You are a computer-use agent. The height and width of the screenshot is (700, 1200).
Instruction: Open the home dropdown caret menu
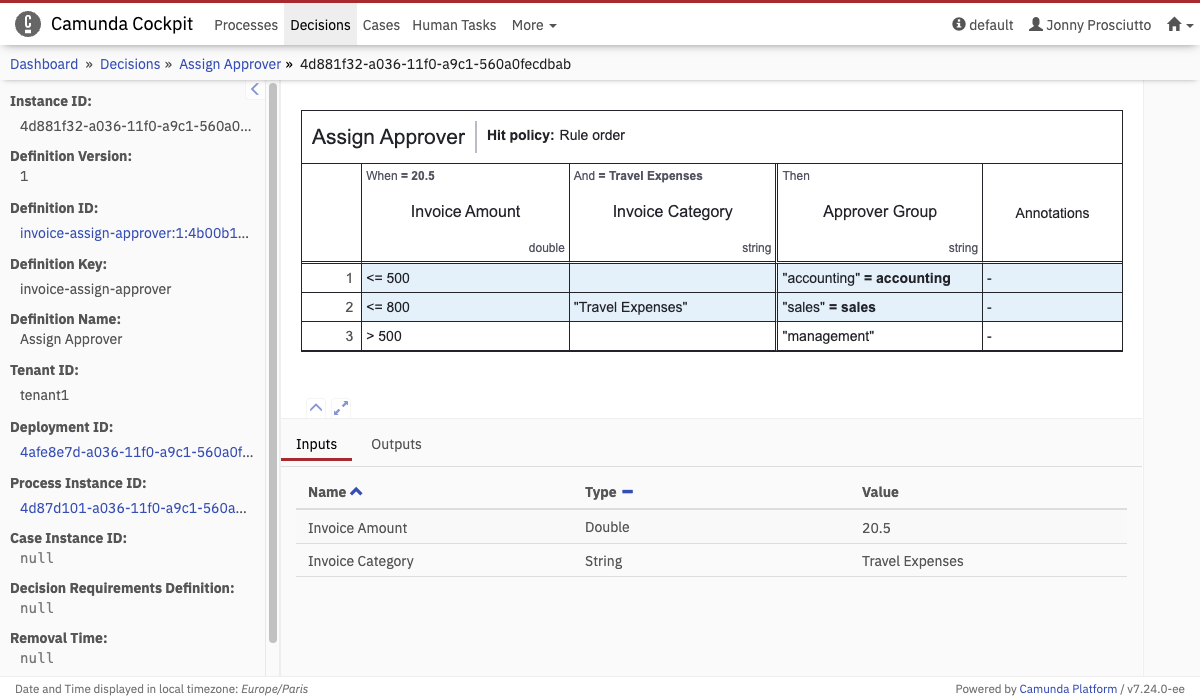point(1189,26)
